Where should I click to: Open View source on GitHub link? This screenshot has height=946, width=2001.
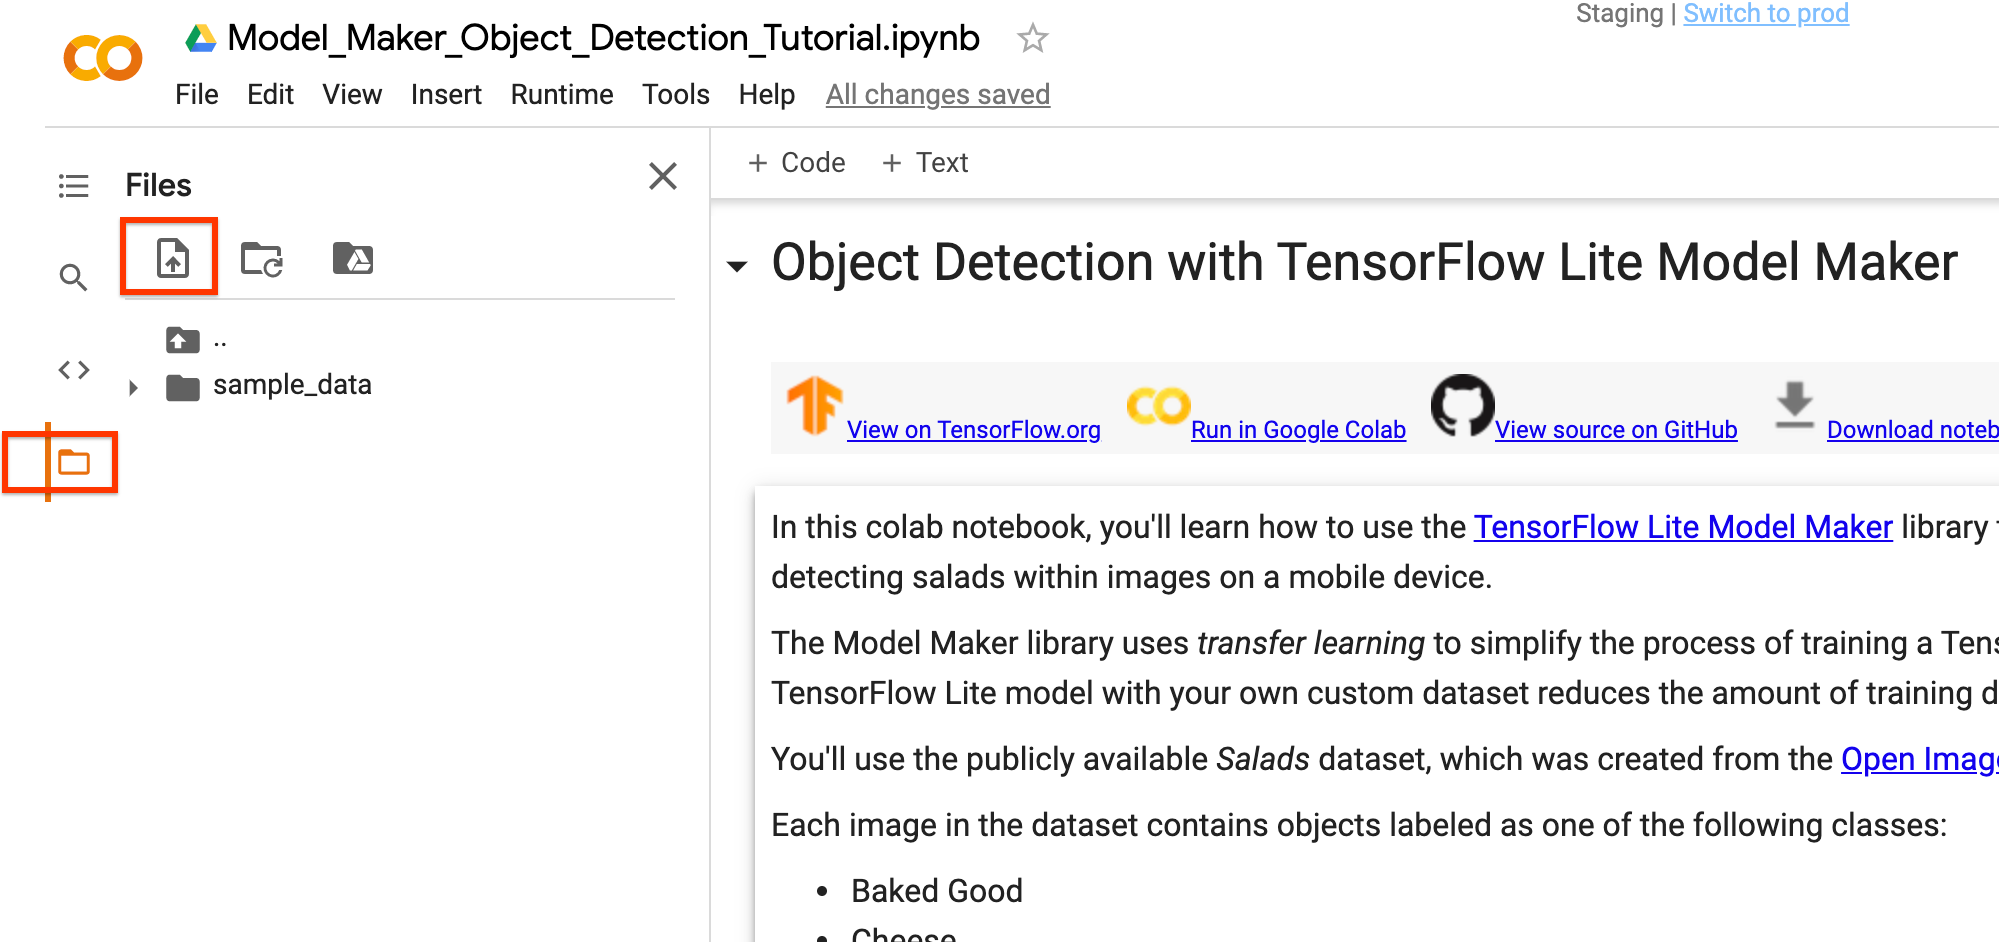1616,430
